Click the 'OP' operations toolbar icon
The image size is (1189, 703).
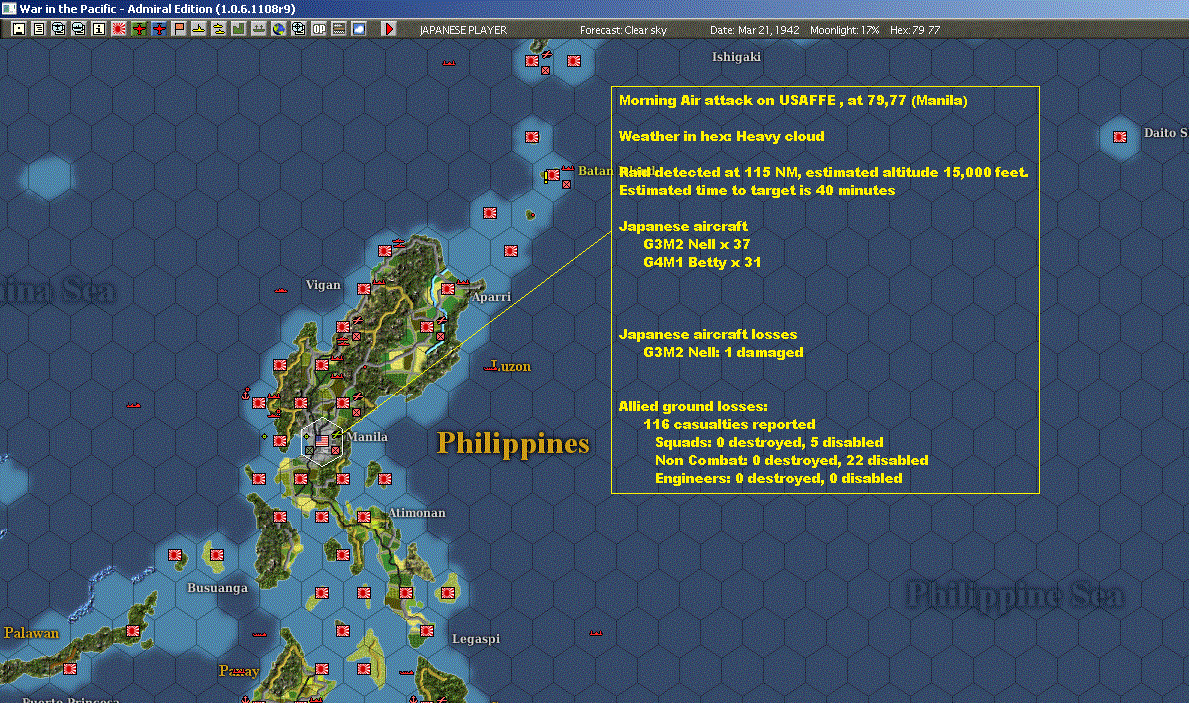point(319,29)
